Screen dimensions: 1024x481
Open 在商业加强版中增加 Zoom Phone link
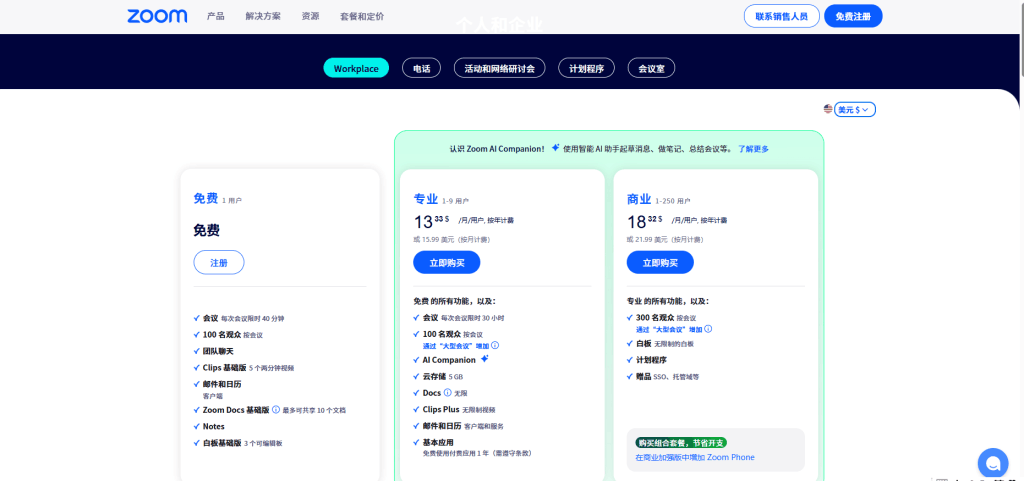click(695, 458)
